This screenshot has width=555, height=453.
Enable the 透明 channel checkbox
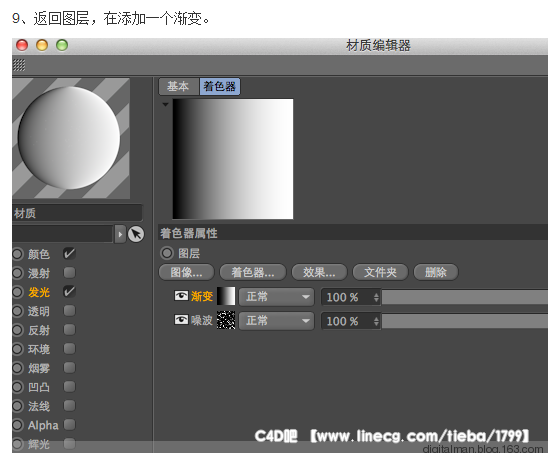[69, 311]
